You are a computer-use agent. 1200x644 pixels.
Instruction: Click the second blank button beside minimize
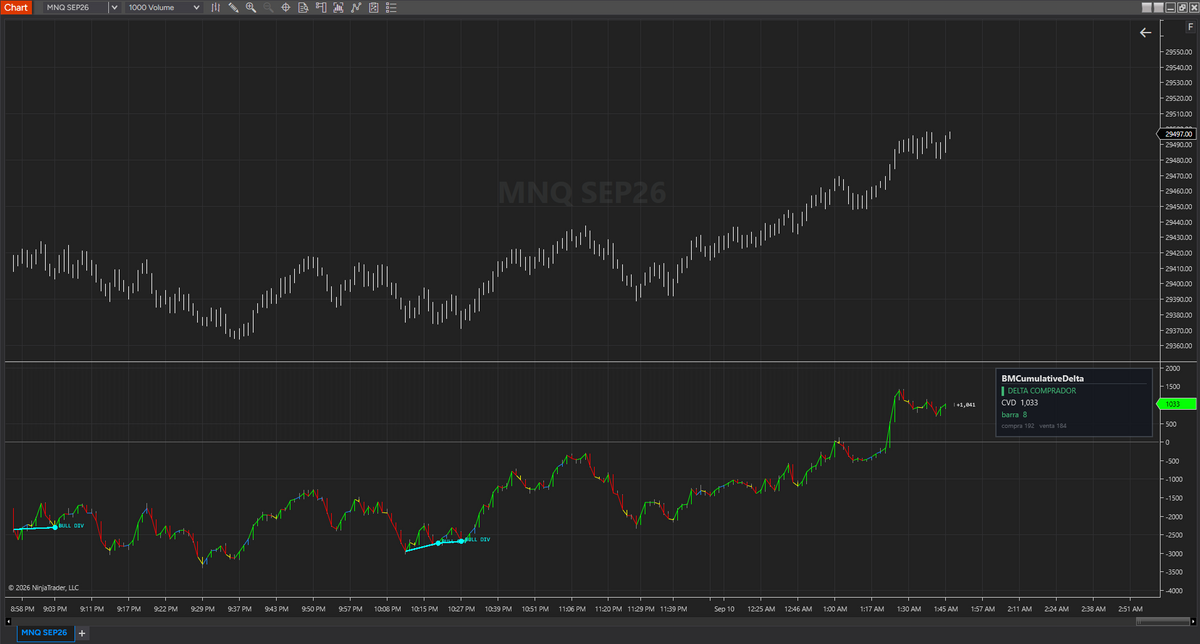1159,7
